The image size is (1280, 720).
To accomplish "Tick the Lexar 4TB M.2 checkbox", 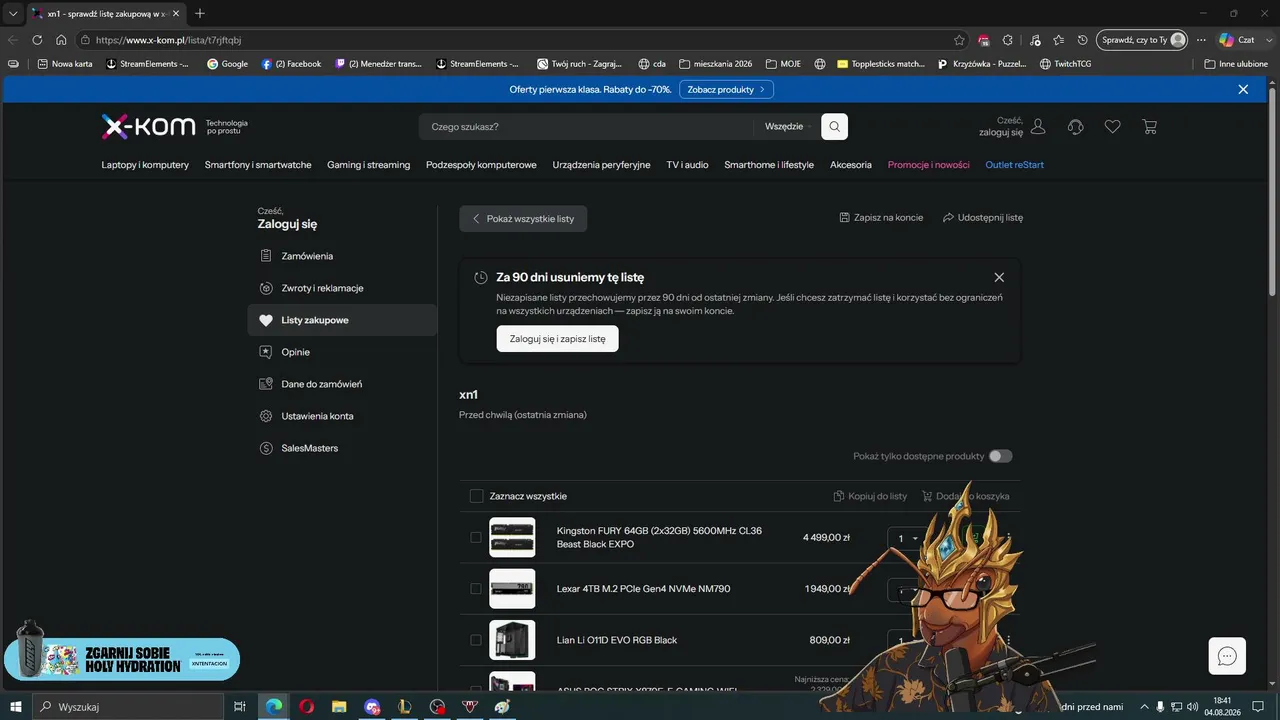I will (x=476, y=589).
